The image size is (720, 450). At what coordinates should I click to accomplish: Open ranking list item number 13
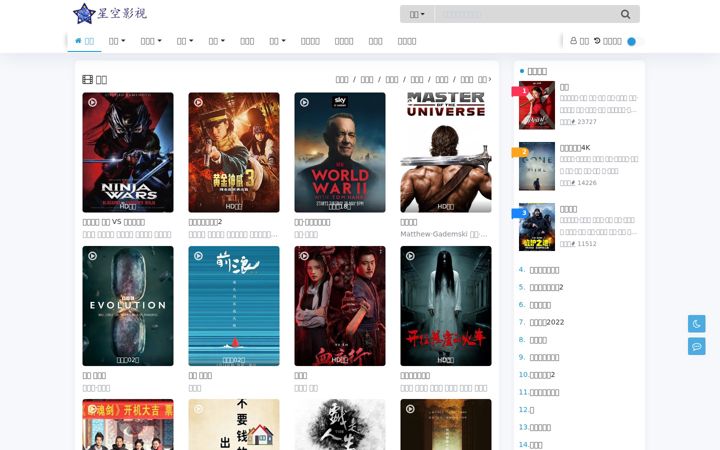540,428
